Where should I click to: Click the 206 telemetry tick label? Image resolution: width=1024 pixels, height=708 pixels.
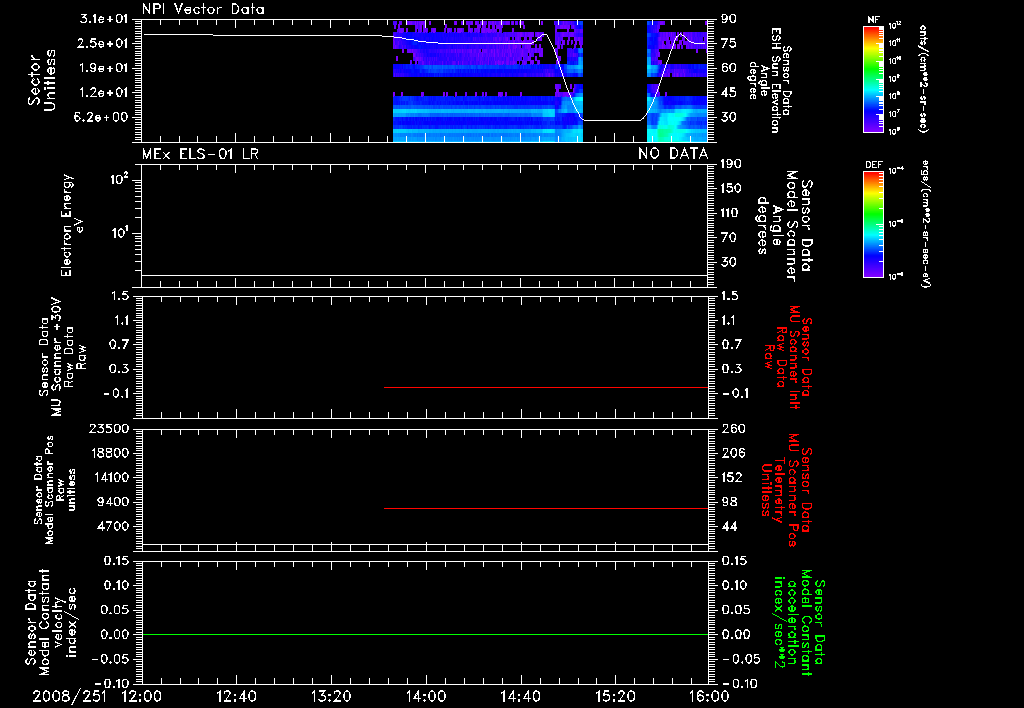tap(732, 453)
